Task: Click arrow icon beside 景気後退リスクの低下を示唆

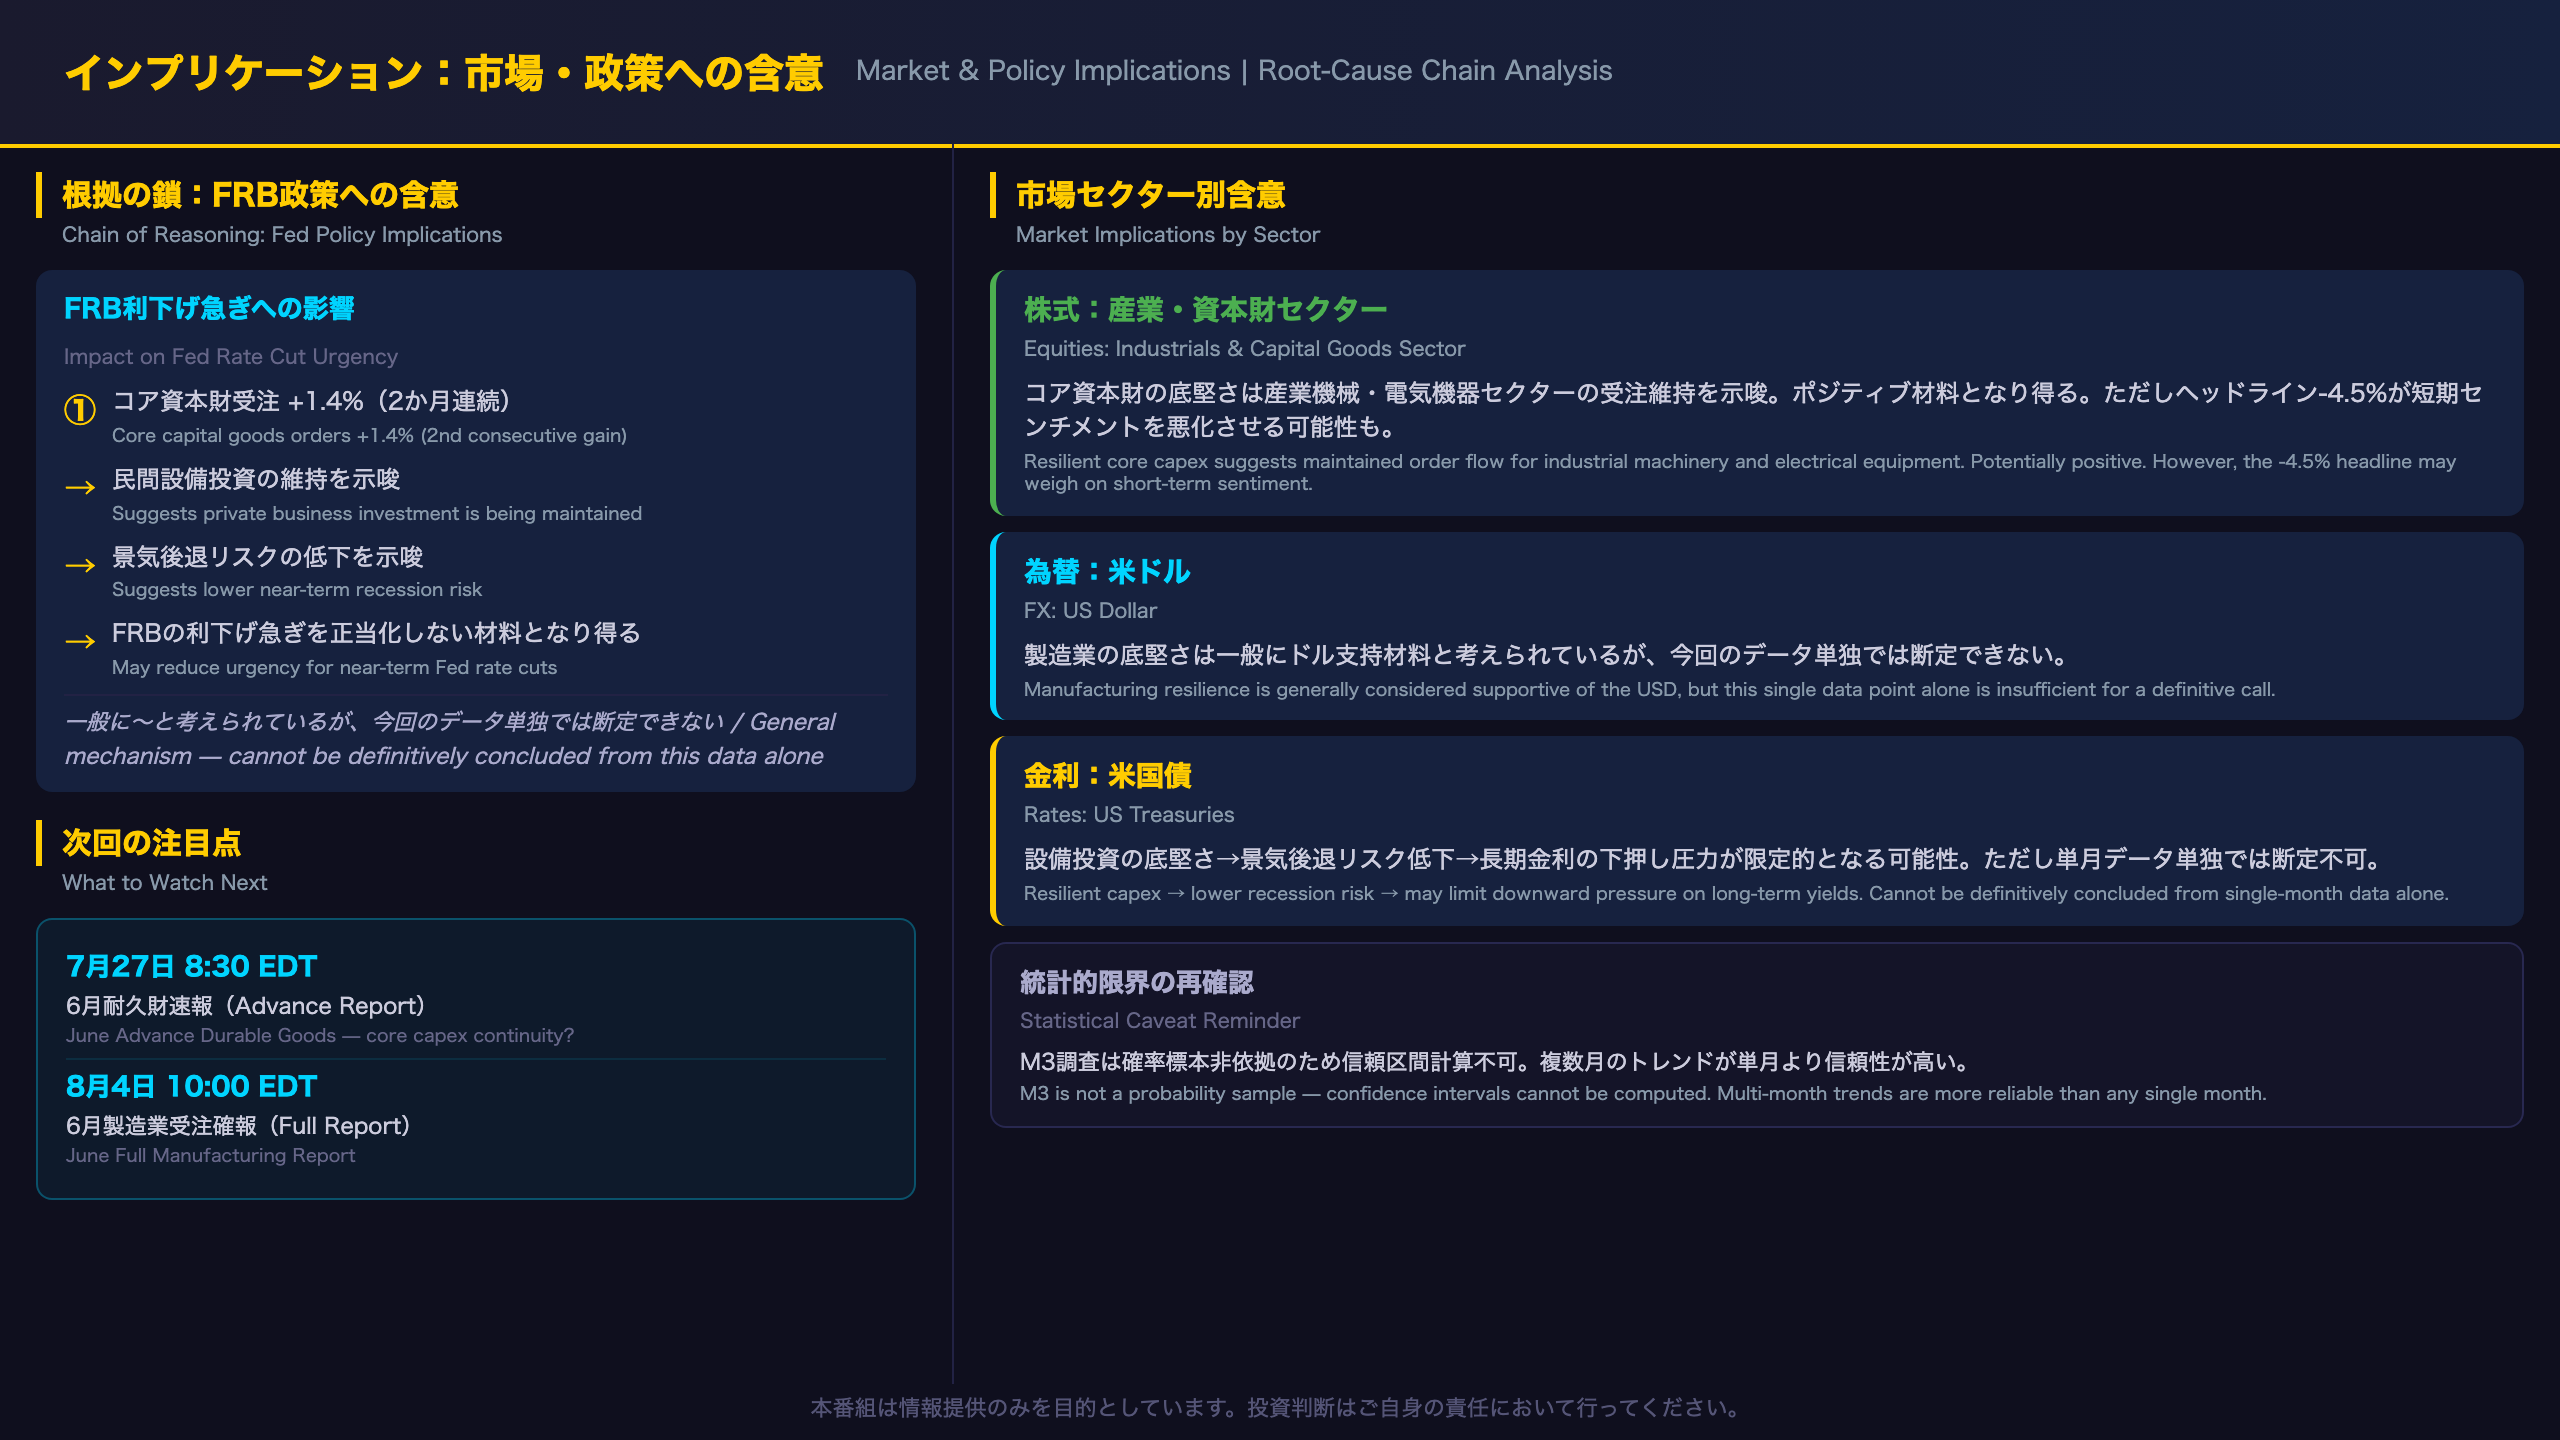Action: [80, 565]
